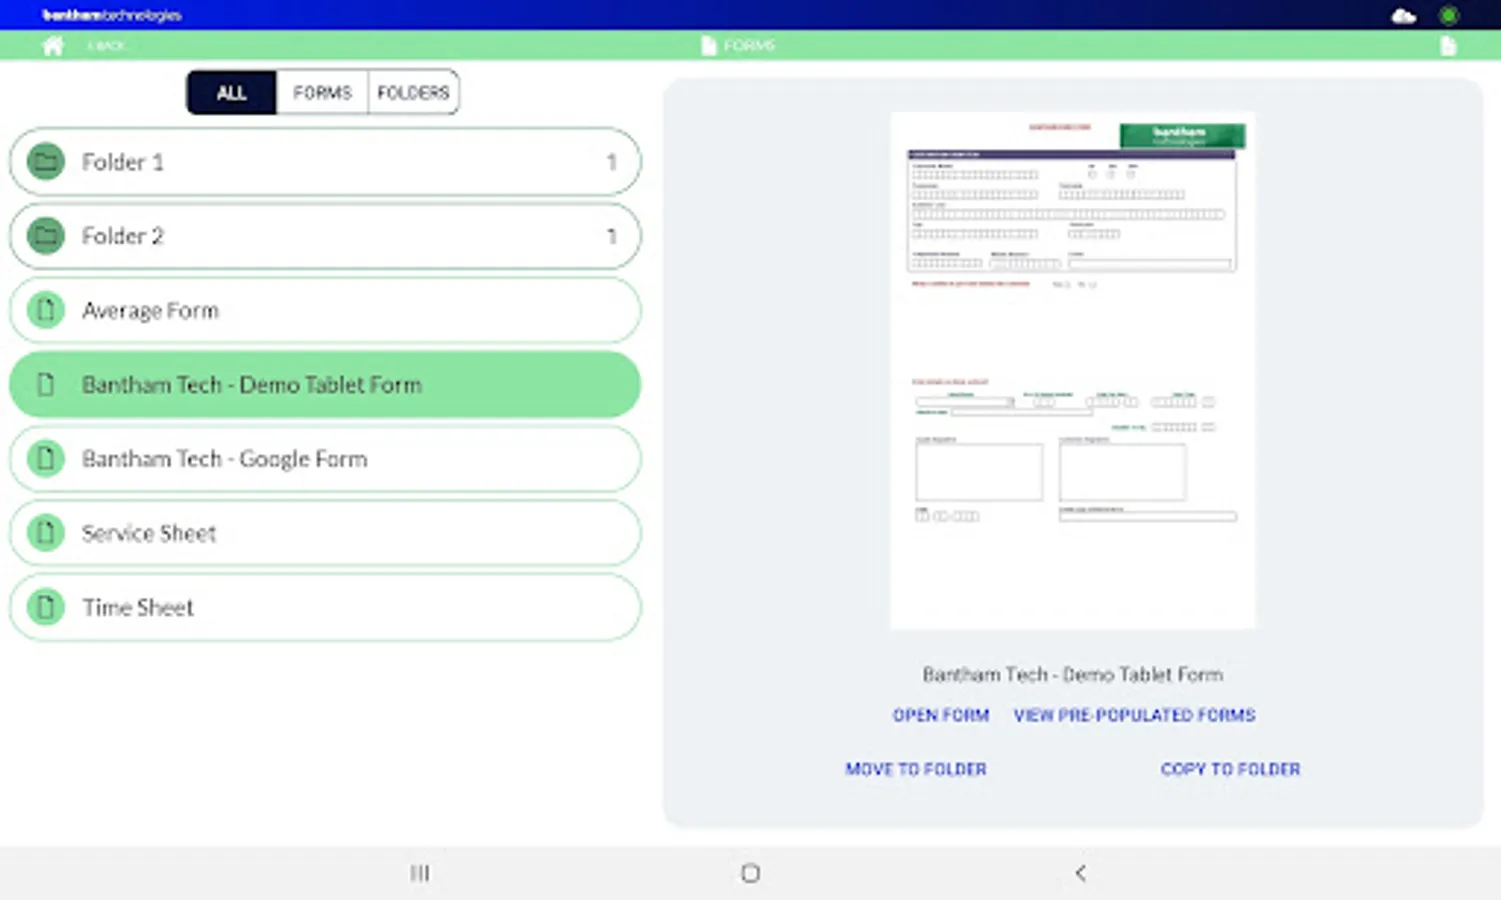The width and height of the screenshot is (1501, 900).
Task: Select 'Bantham Tech - Demo Tablet Form' row
Action: [x=325, y=384]
